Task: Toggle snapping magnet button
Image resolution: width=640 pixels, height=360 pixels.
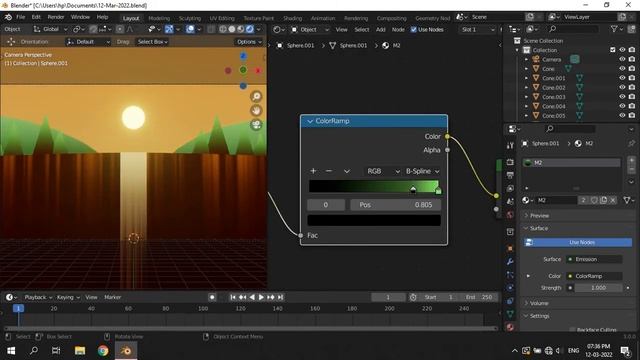Action: pos(93,29)
